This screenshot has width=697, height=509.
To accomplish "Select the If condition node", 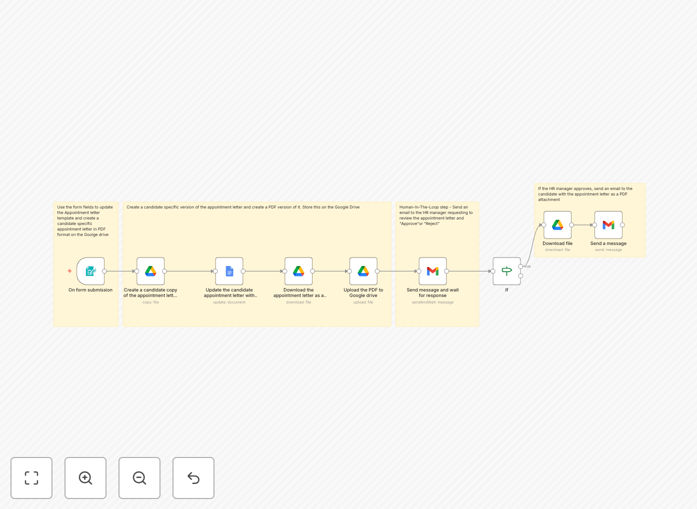I will pyautogui.click(x=507, y=271).
